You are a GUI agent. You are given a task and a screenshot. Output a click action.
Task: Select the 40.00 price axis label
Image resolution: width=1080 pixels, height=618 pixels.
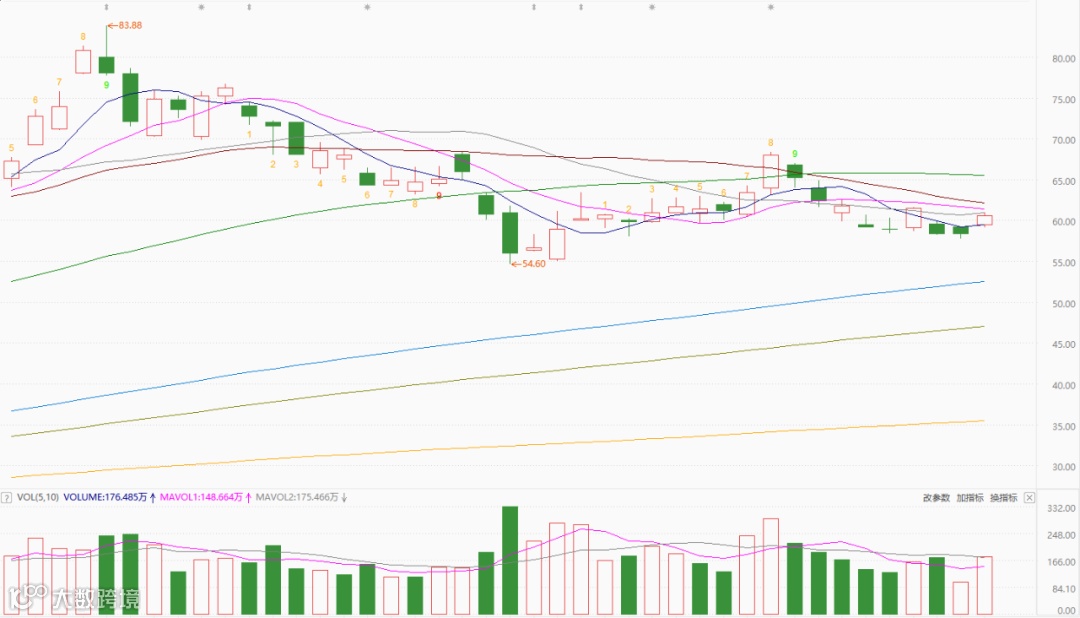click(x=1063, y=386)
